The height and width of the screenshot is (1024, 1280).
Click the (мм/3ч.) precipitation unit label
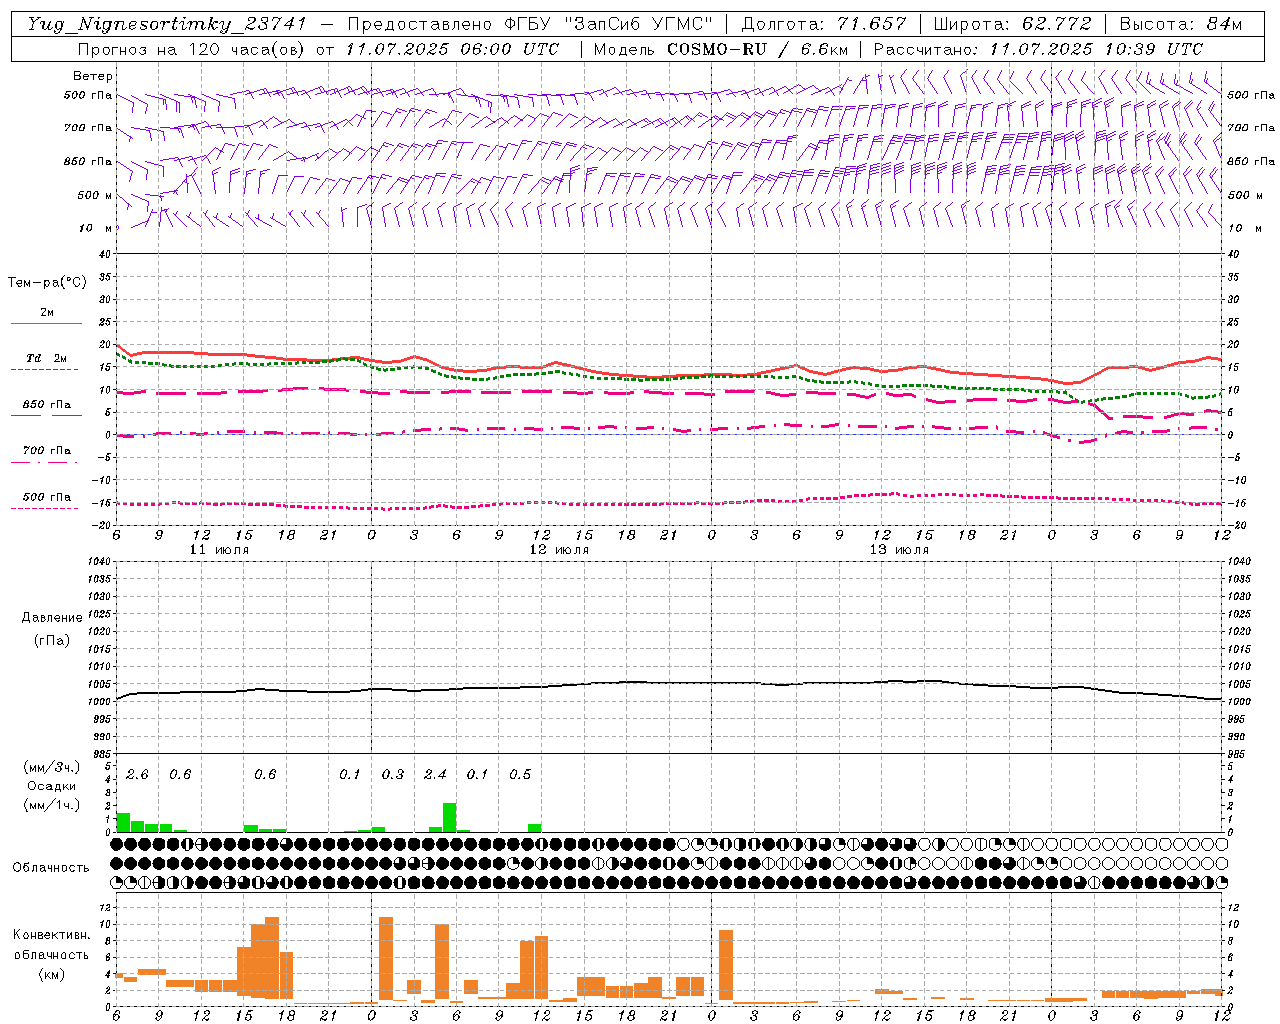tap(52, 767)
